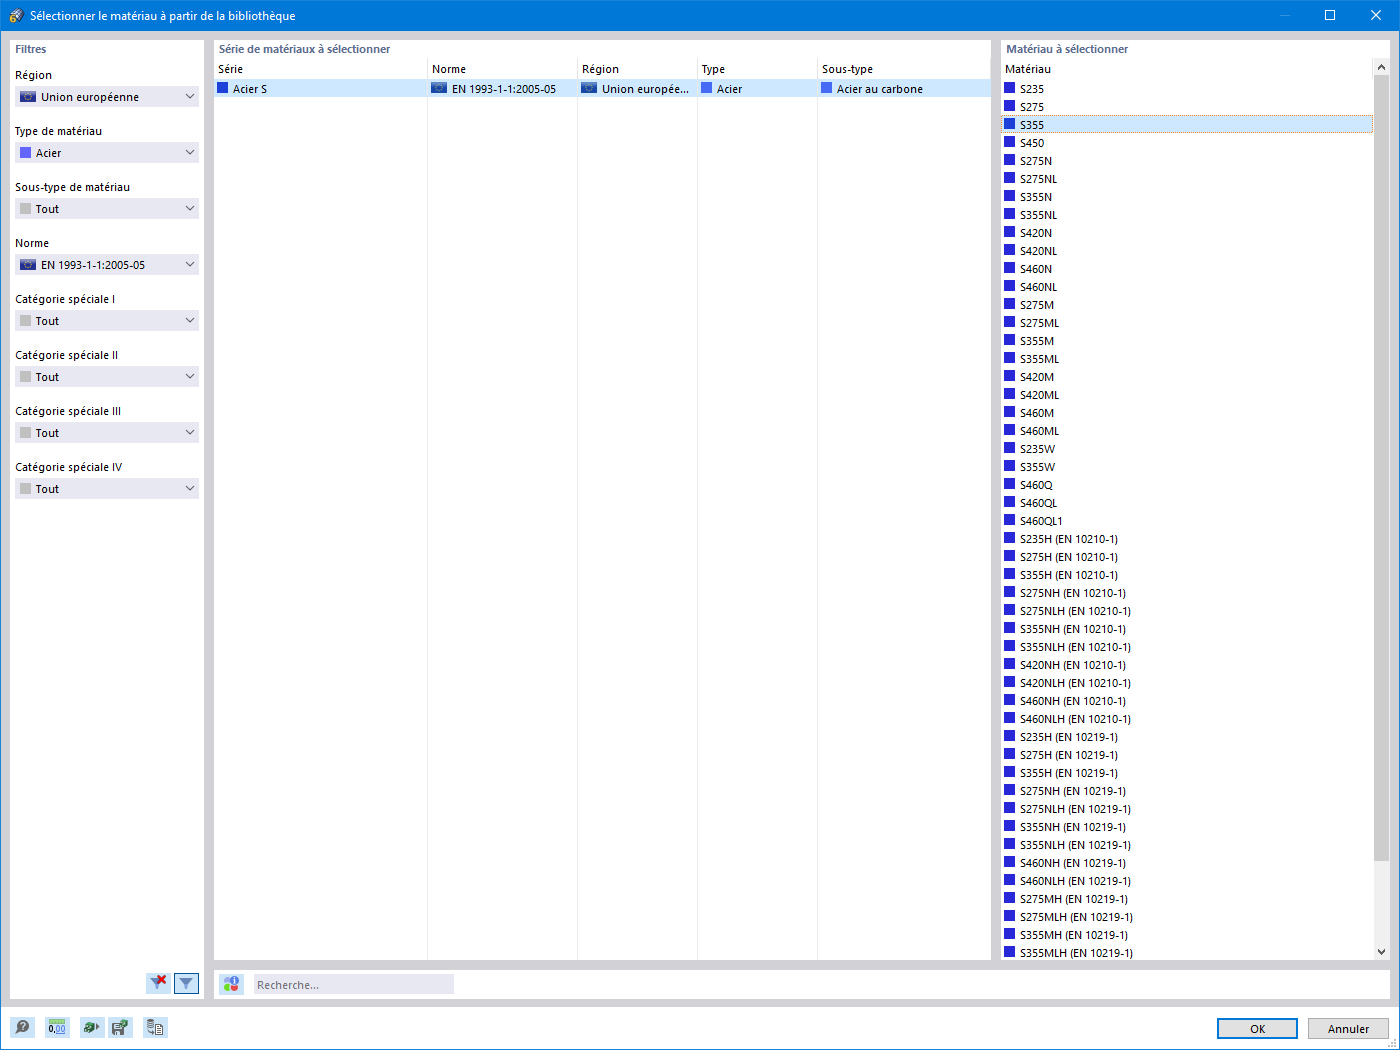Open Catégorie spéciale III dropdown
1400x1050 pixels.
point(107,433)
